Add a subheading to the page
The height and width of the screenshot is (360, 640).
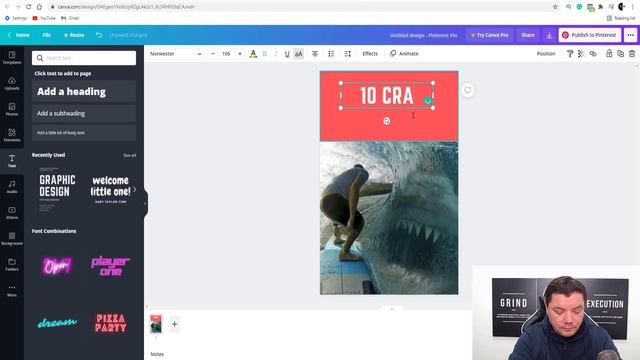coord(84,113)
